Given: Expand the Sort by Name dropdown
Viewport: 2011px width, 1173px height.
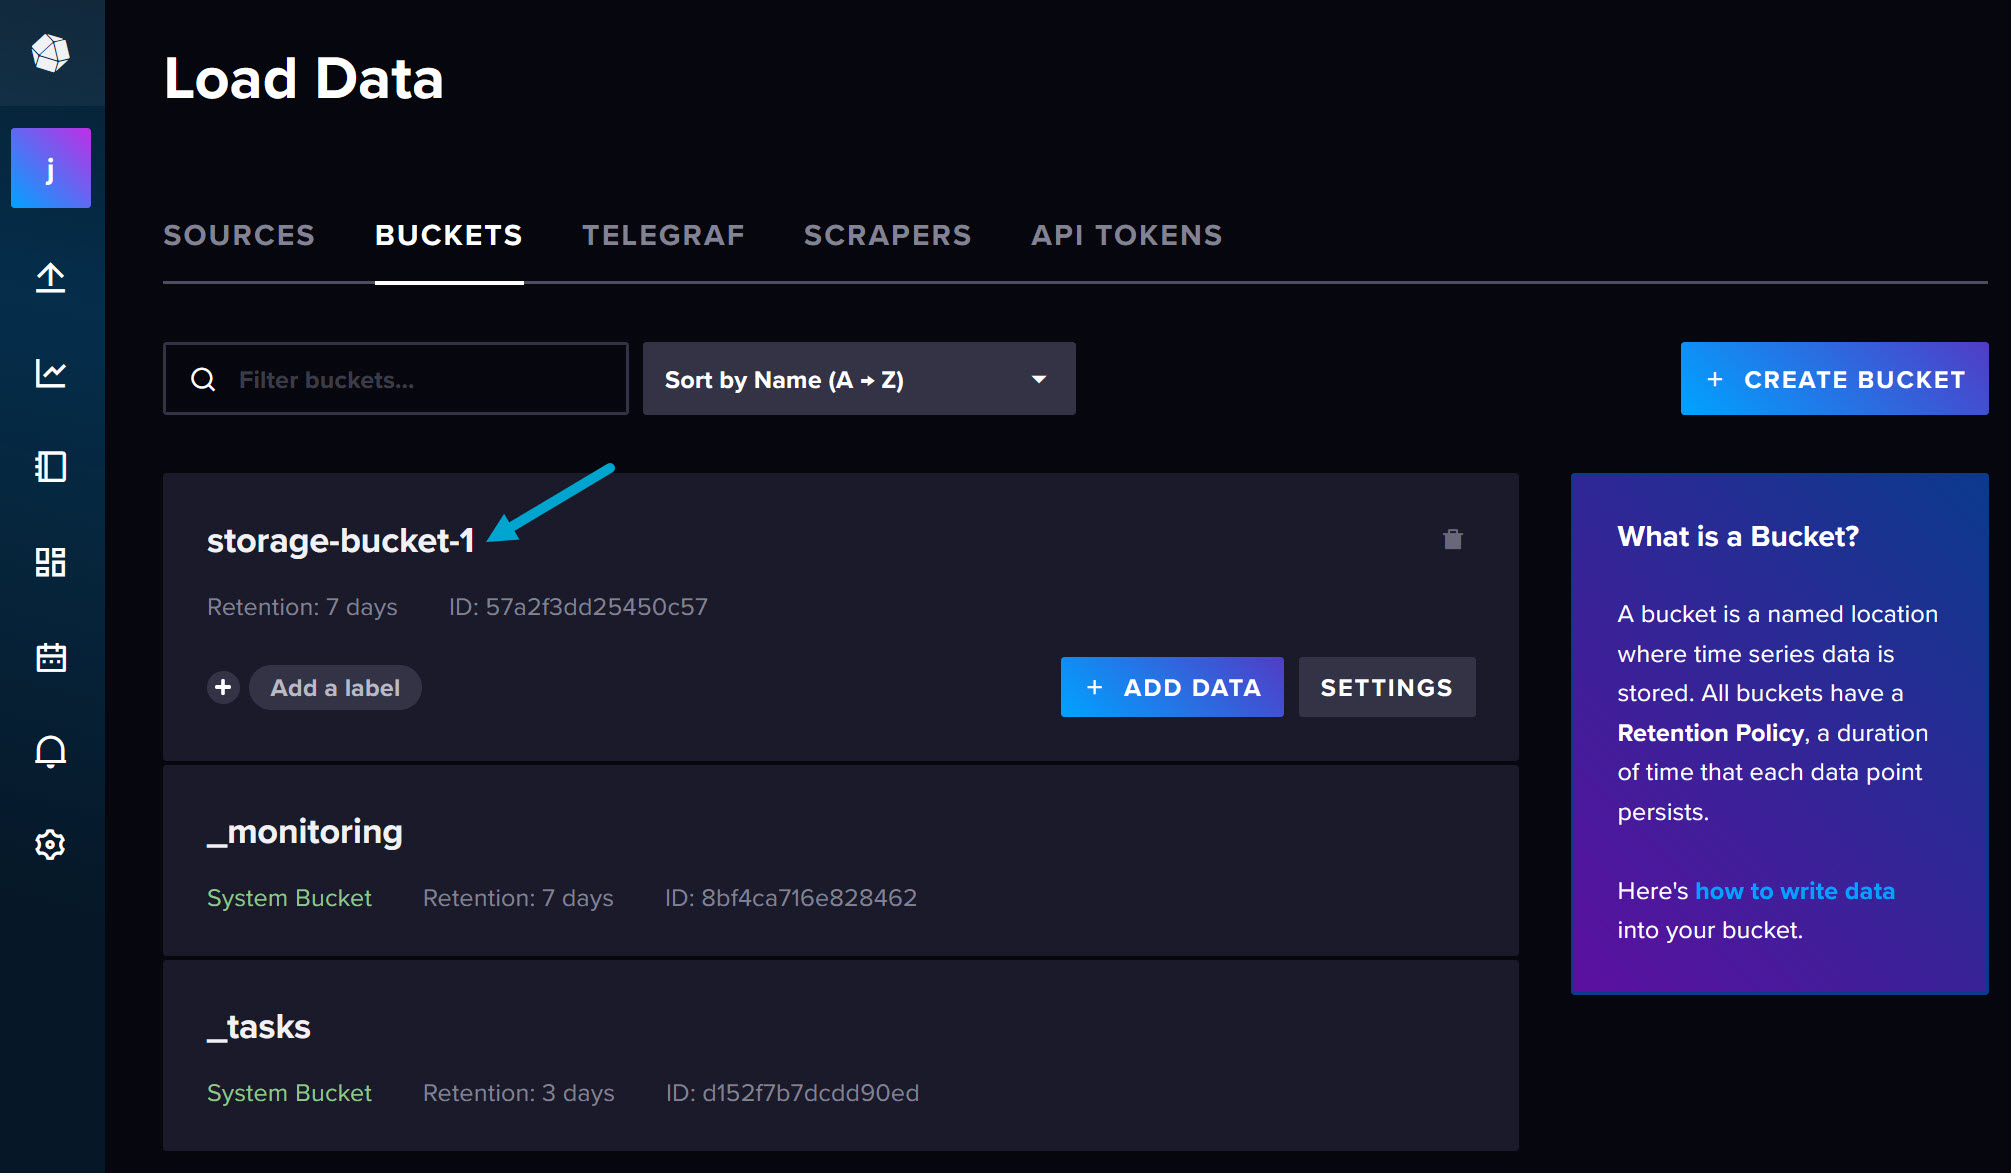Looking at the screenshot, I should point(859,379).
